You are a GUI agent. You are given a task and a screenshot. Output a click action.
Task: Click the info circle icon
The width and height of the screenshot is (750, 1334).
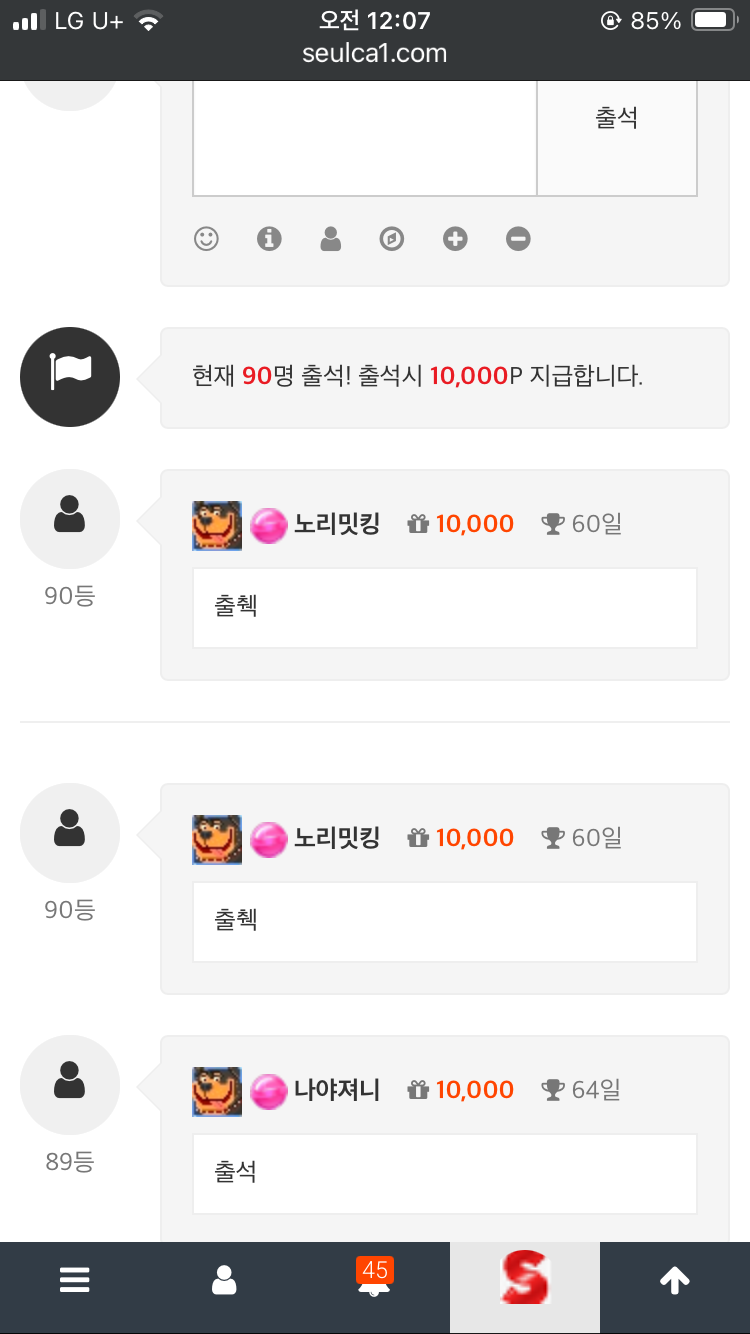coord(269,239)
